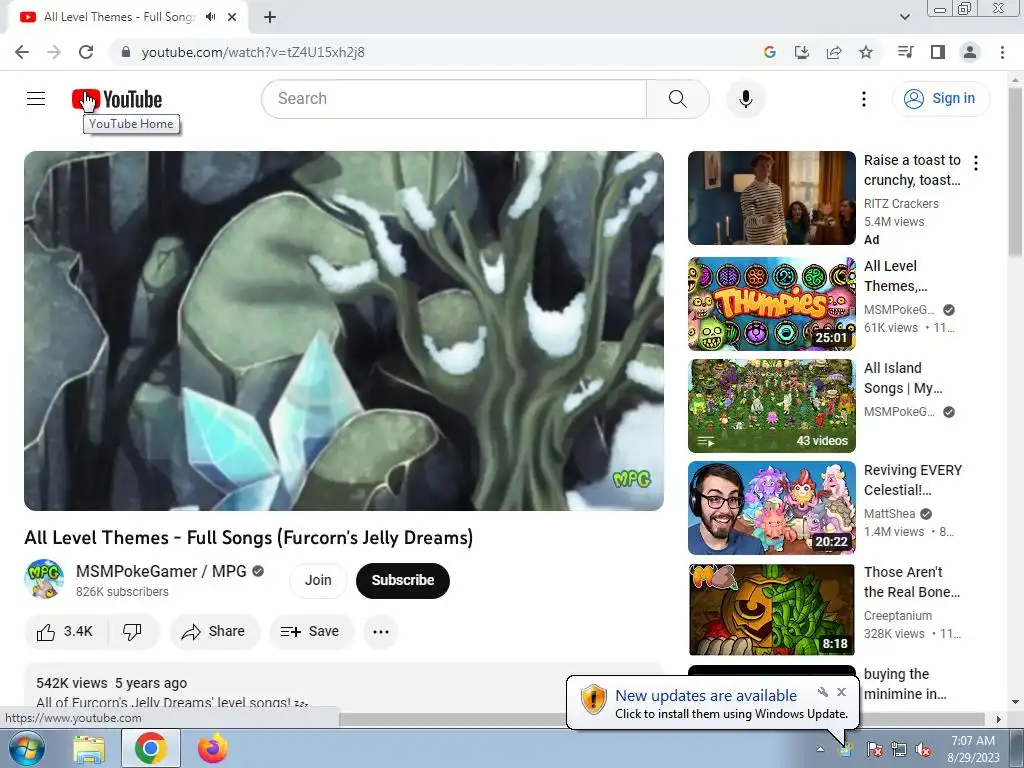
Task: Dislike the video with thumbs down
Action: click(x=133, y=632)
